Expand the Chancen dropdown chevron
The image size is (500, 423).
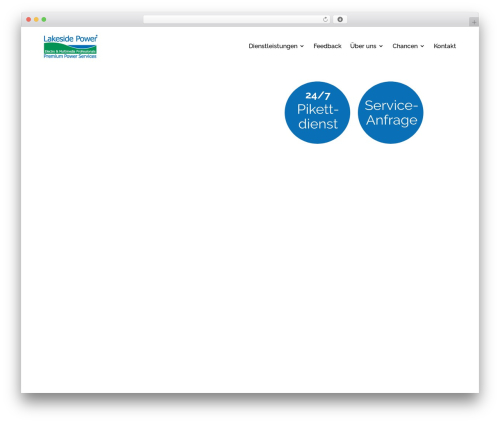(x=422, y=46)
